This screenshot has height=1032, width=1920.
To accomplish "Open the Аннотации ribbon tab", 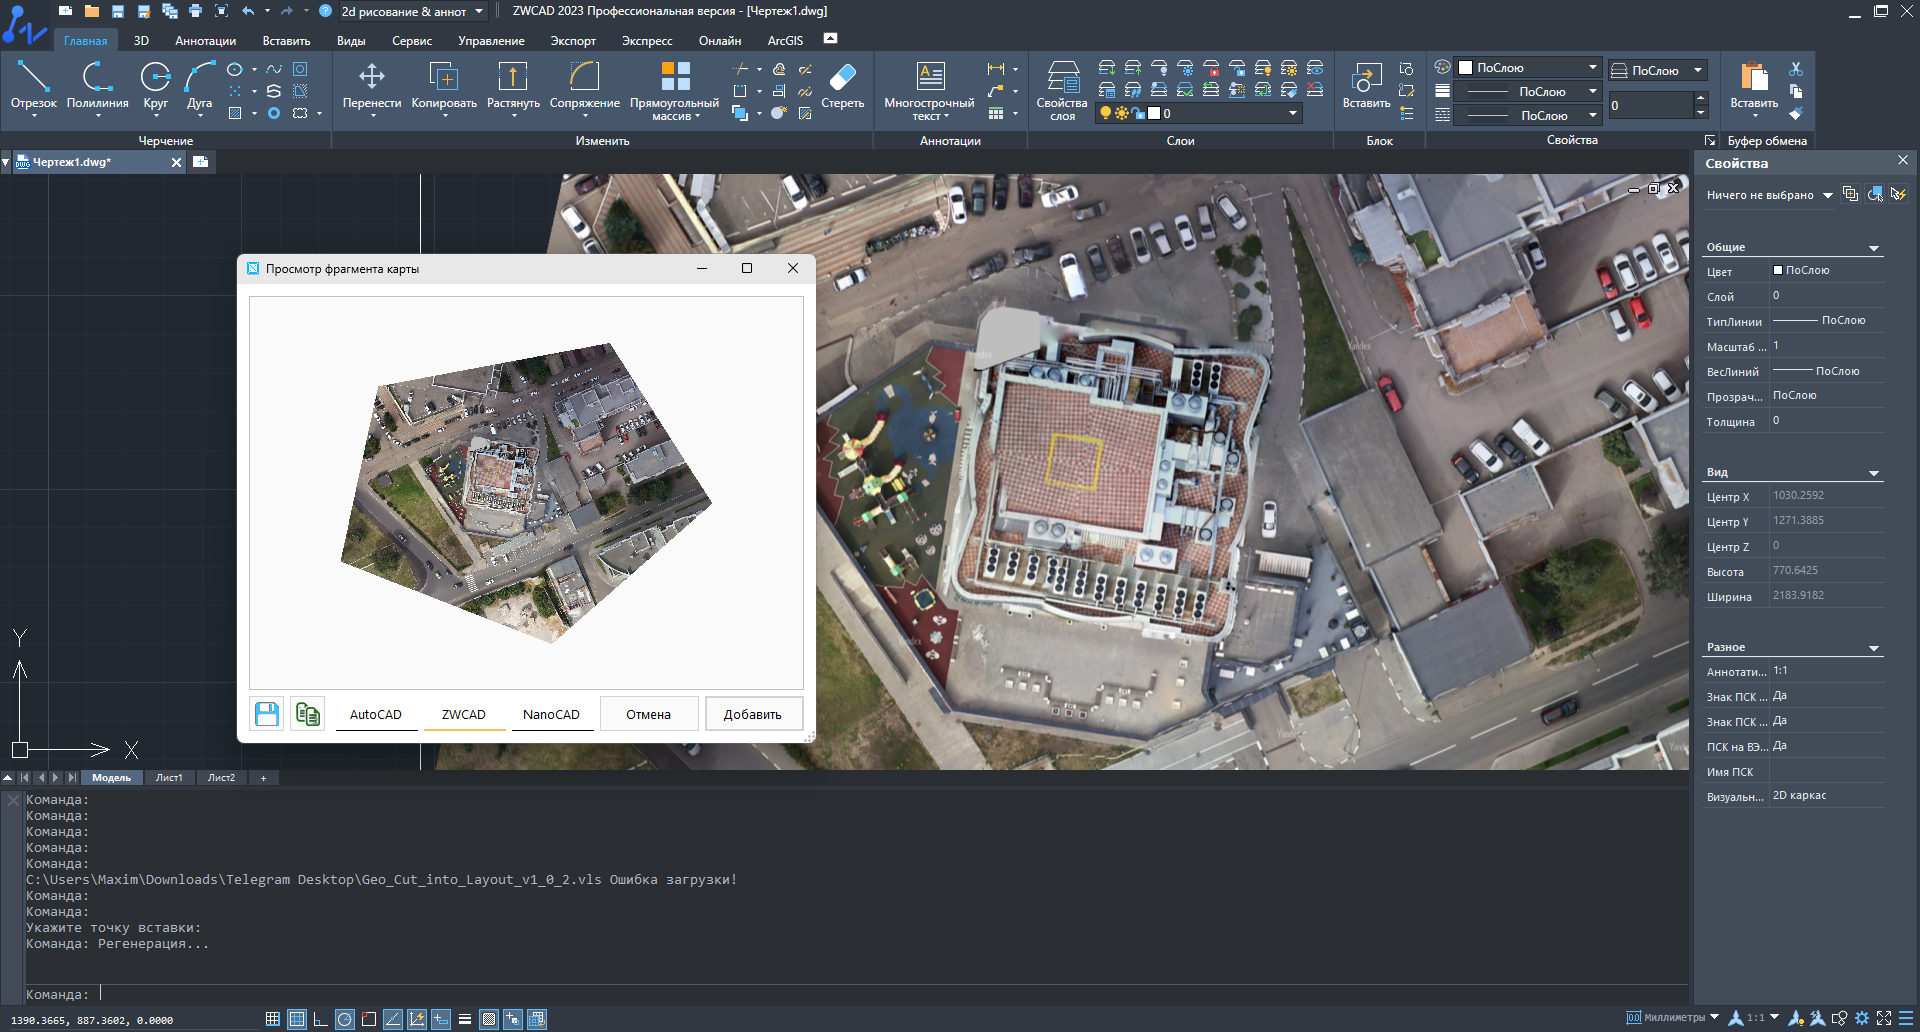I will click(x=205, y=41).
